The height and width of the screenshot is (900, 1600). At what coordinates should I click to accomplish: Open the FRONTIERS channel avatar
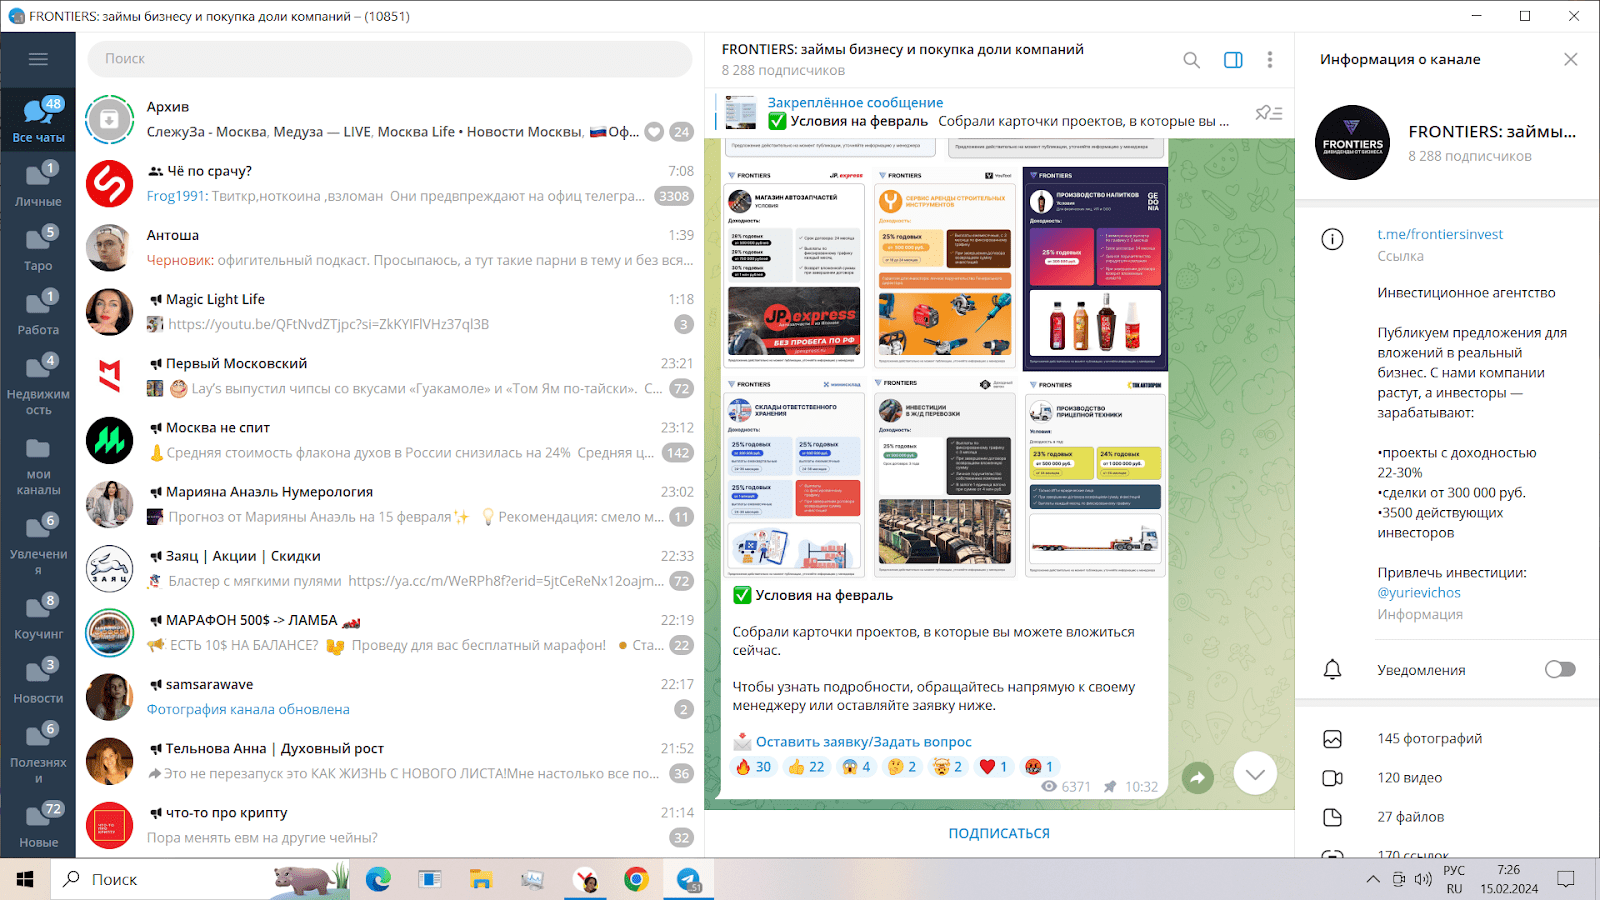[1352, 143]
